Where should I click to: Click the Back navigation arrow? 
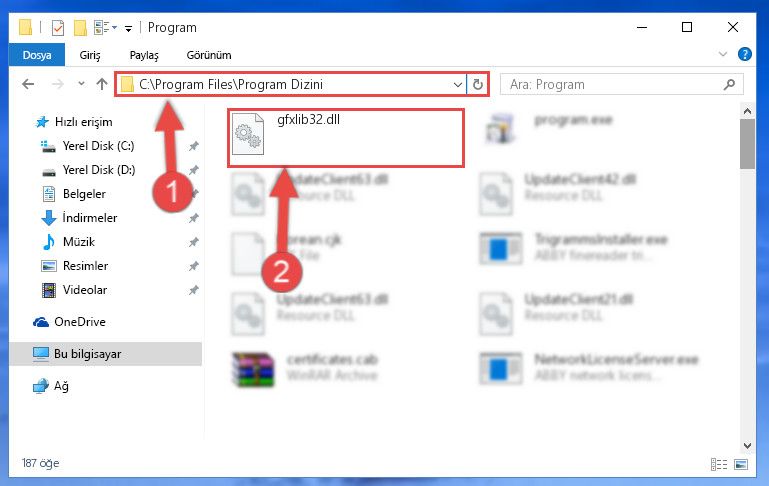pos(28,84)
